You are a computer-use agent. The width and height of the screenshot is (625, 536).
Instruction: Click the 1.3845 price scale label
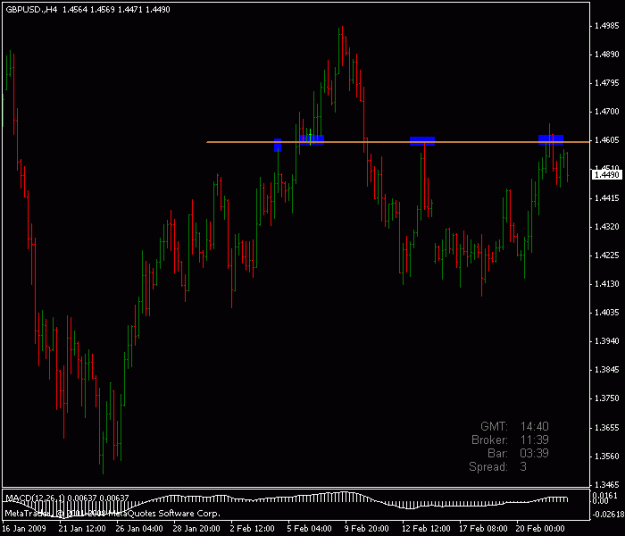(x=607, y=370)
